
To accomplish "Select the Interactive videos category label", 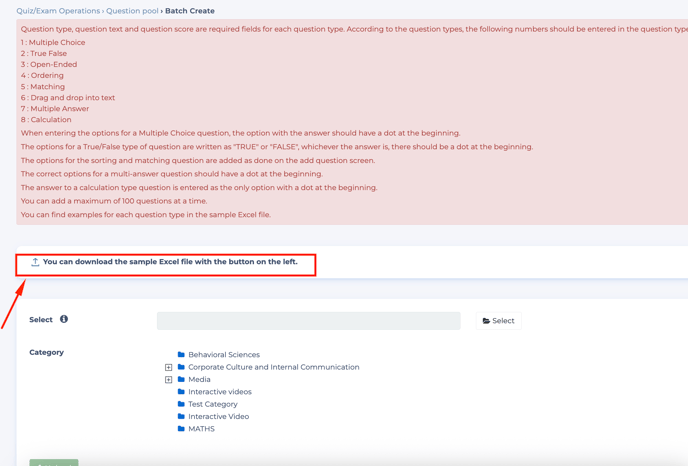I will pyautogui.click(x=219, y=392).
